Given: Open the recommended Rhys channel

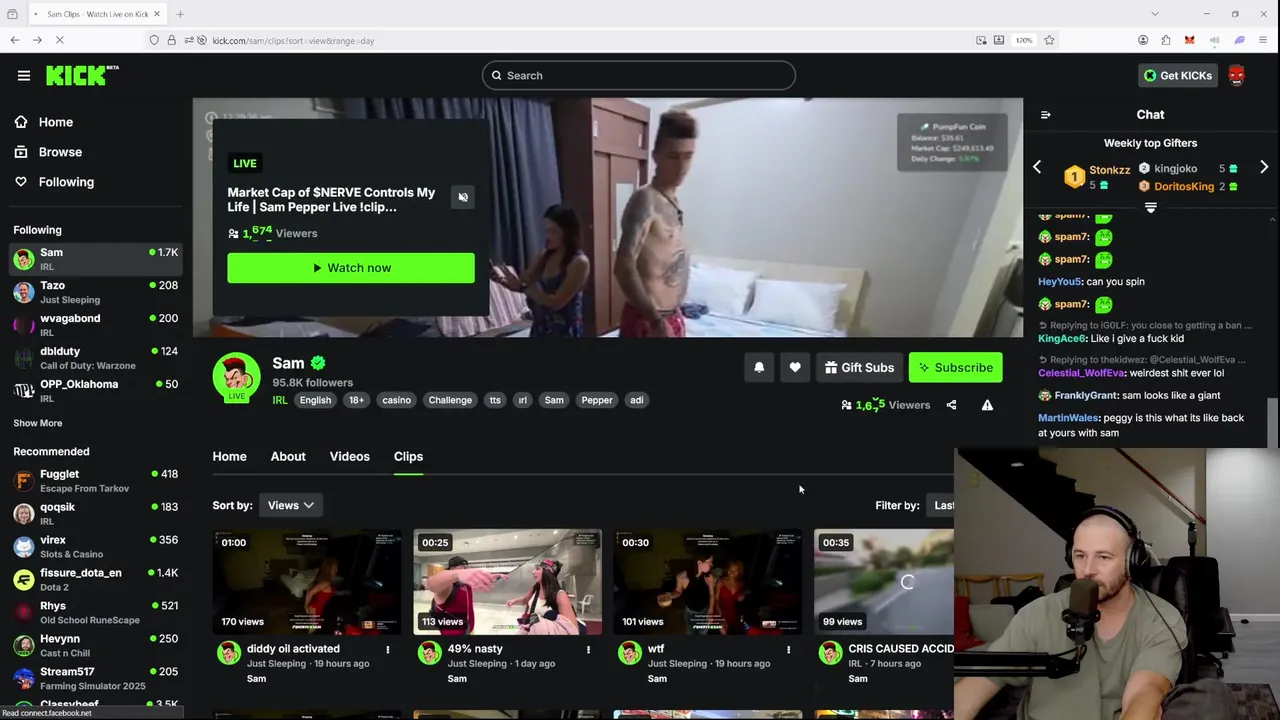Looking at the screenshot, I should pos(95,613).
